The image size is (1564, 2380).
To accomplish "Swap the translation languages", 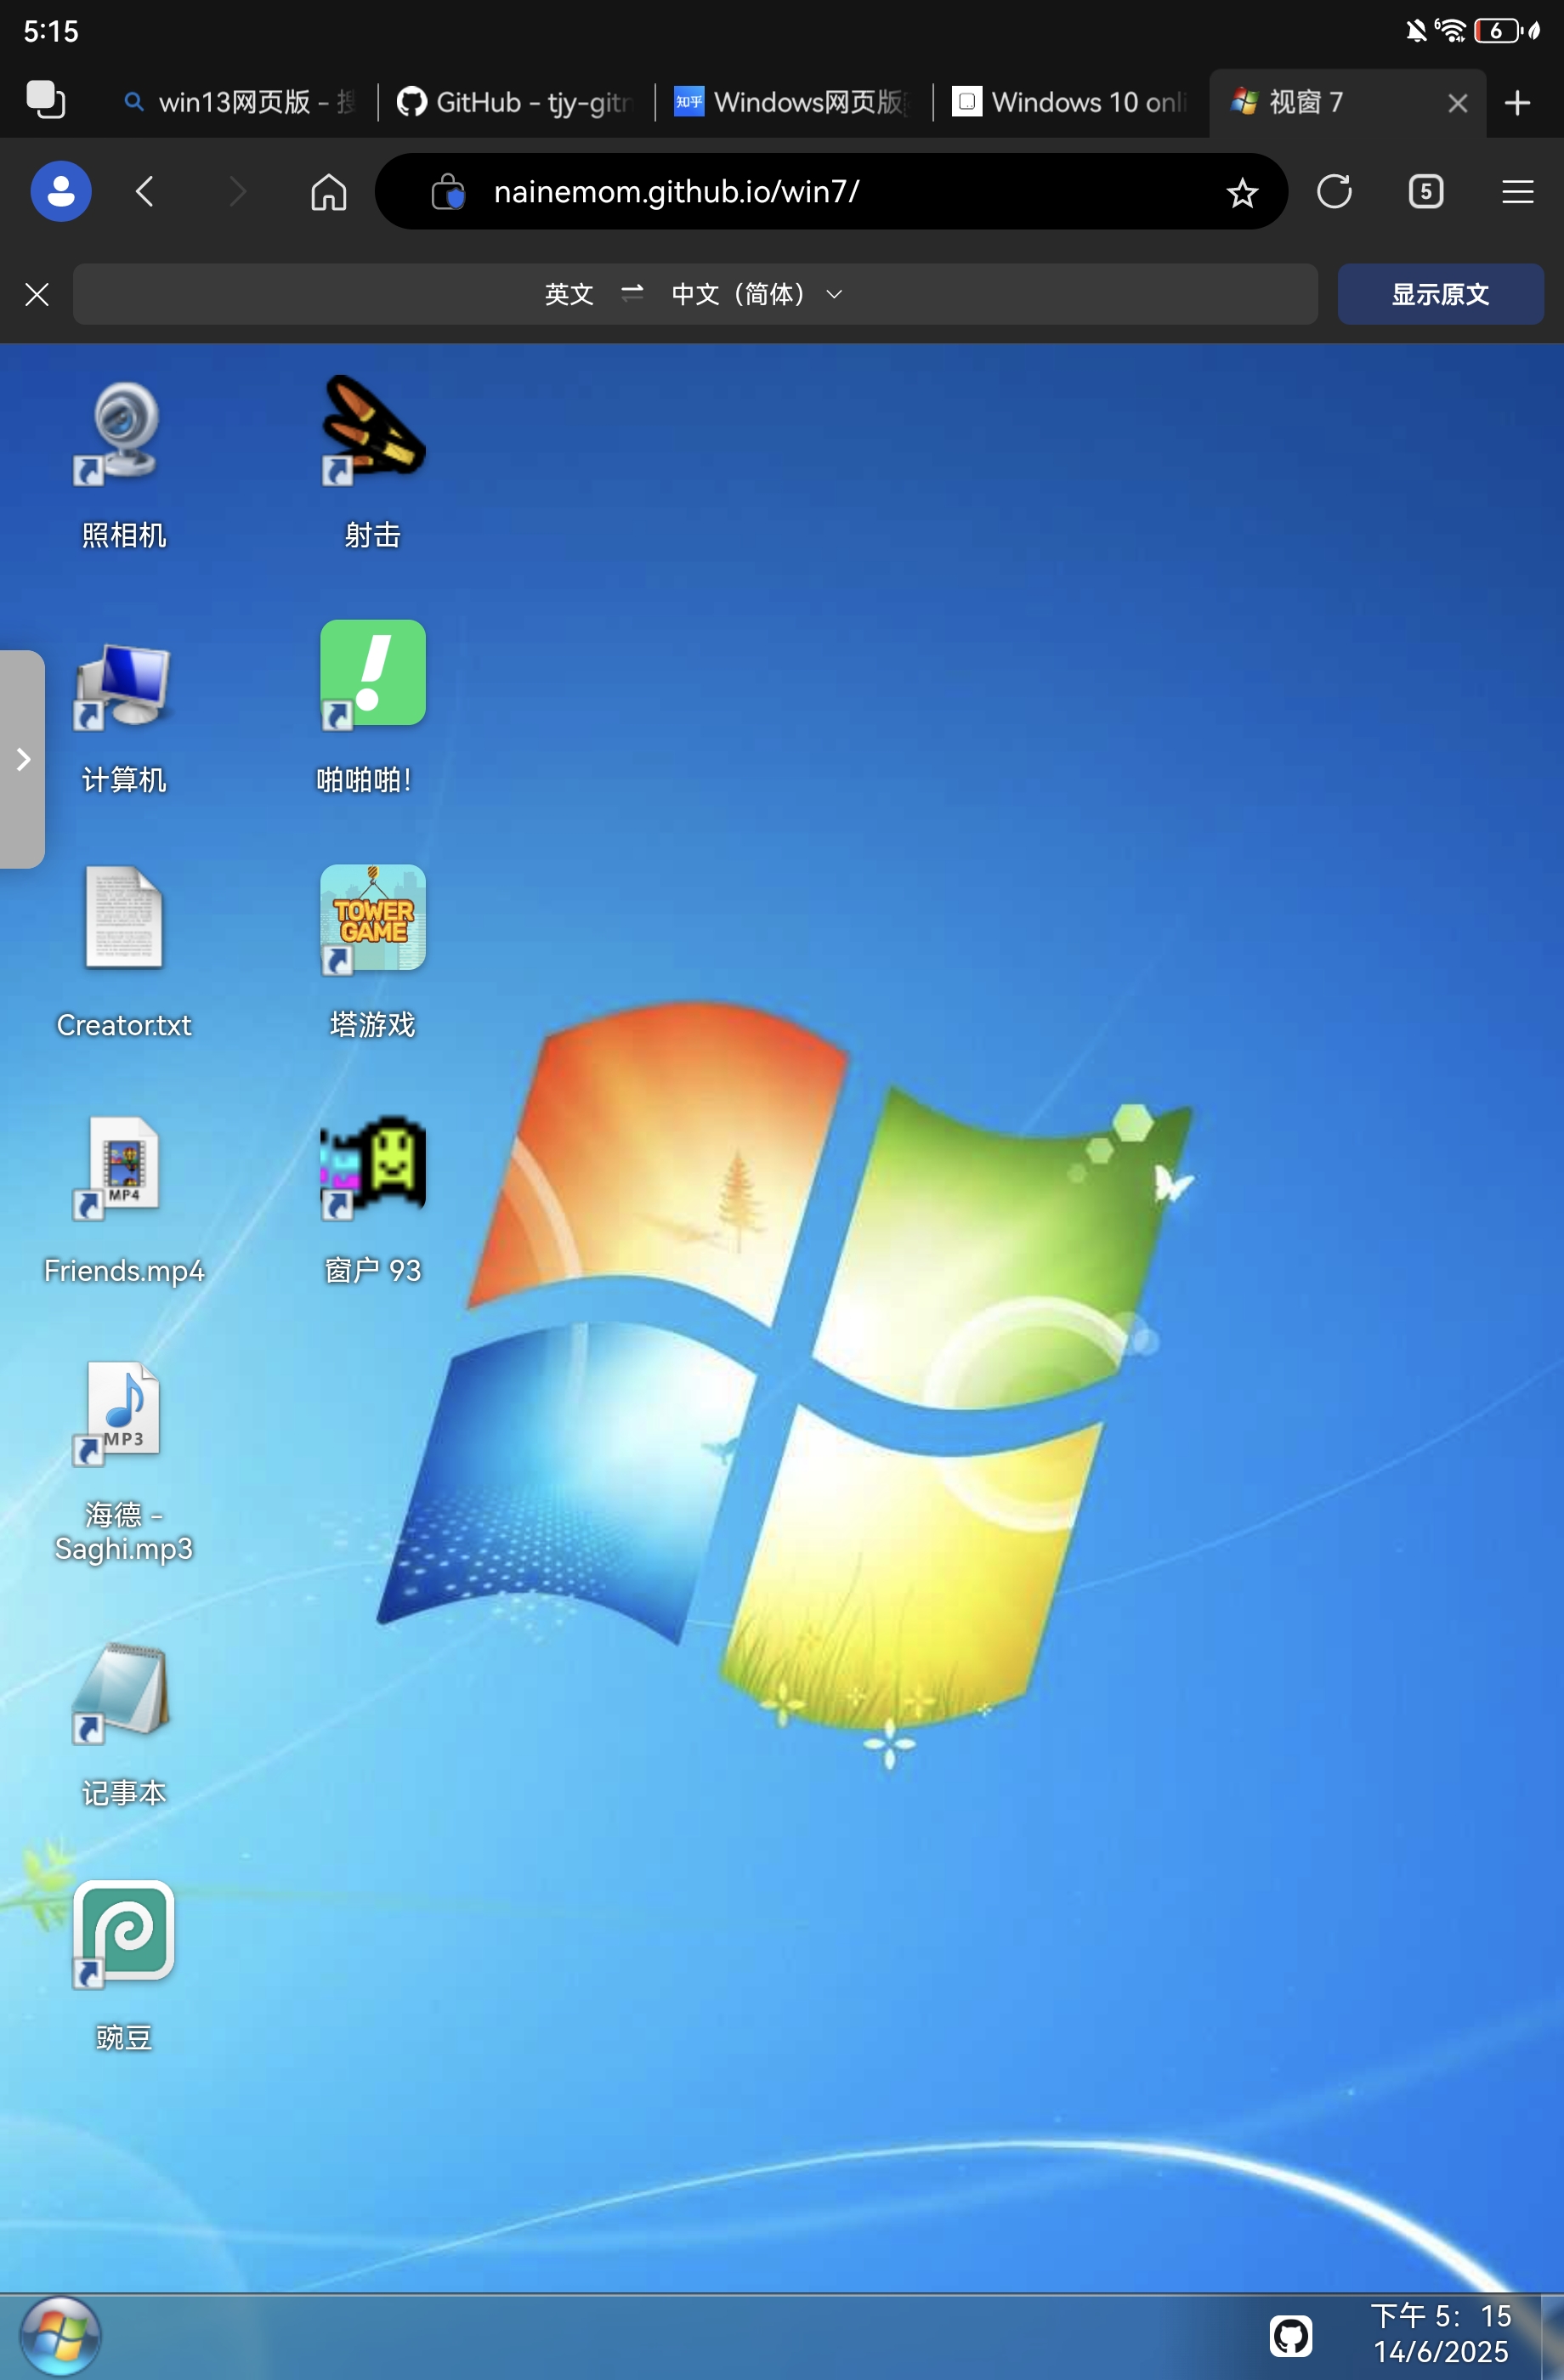I will (x=632, y=293).
